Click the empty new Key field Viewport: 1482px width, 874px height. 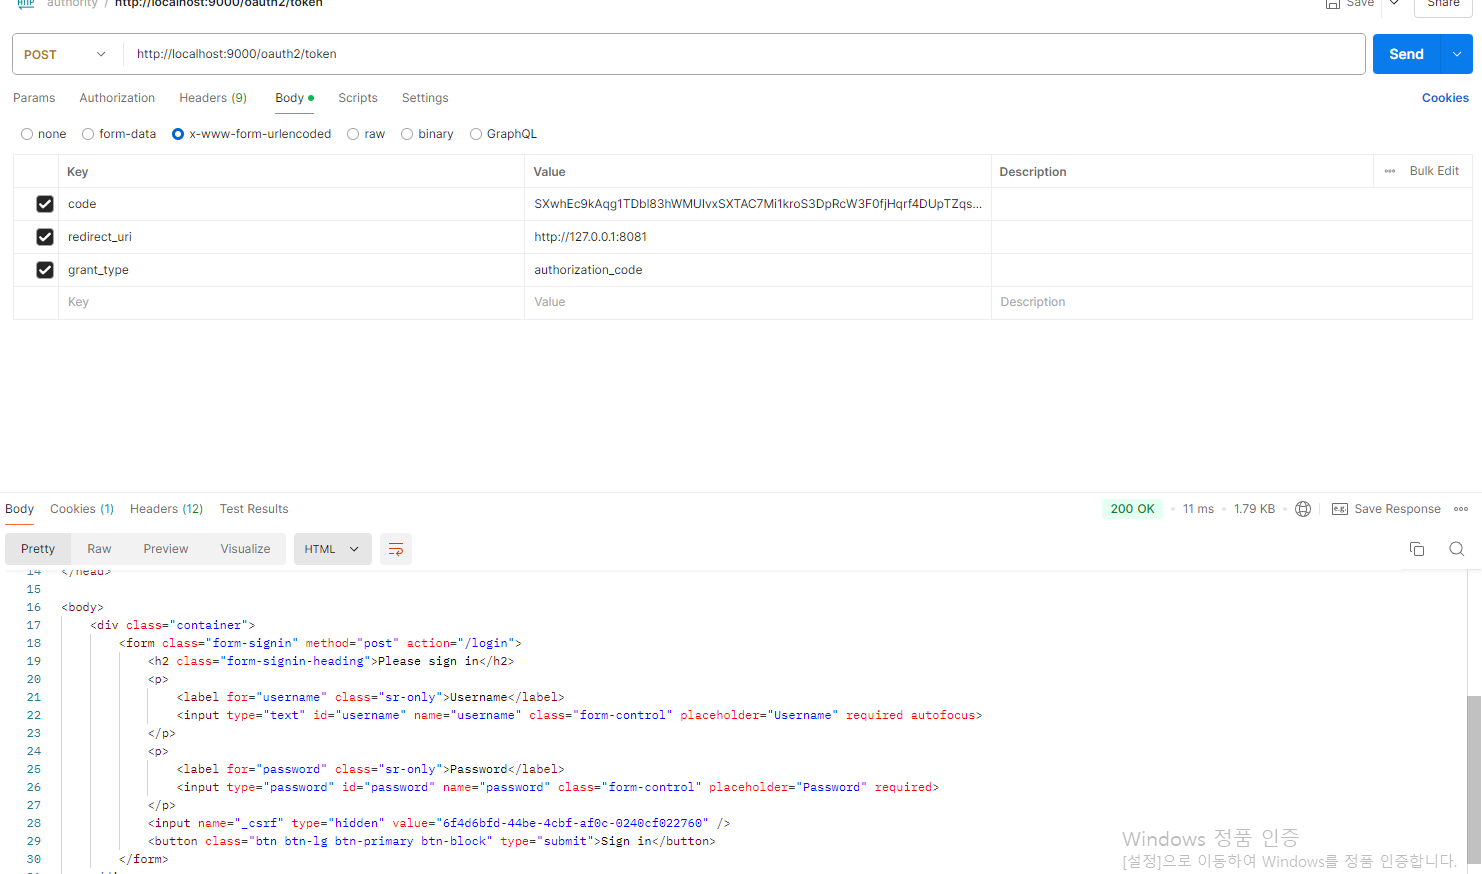(x=291, y=302)
